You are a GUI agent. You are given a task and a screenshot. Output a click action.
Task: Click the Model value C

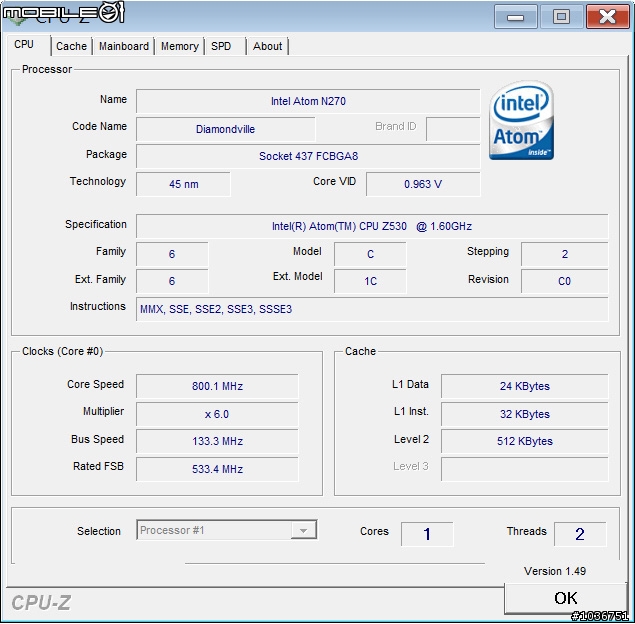pyautogui.click(x=370, y=254)
